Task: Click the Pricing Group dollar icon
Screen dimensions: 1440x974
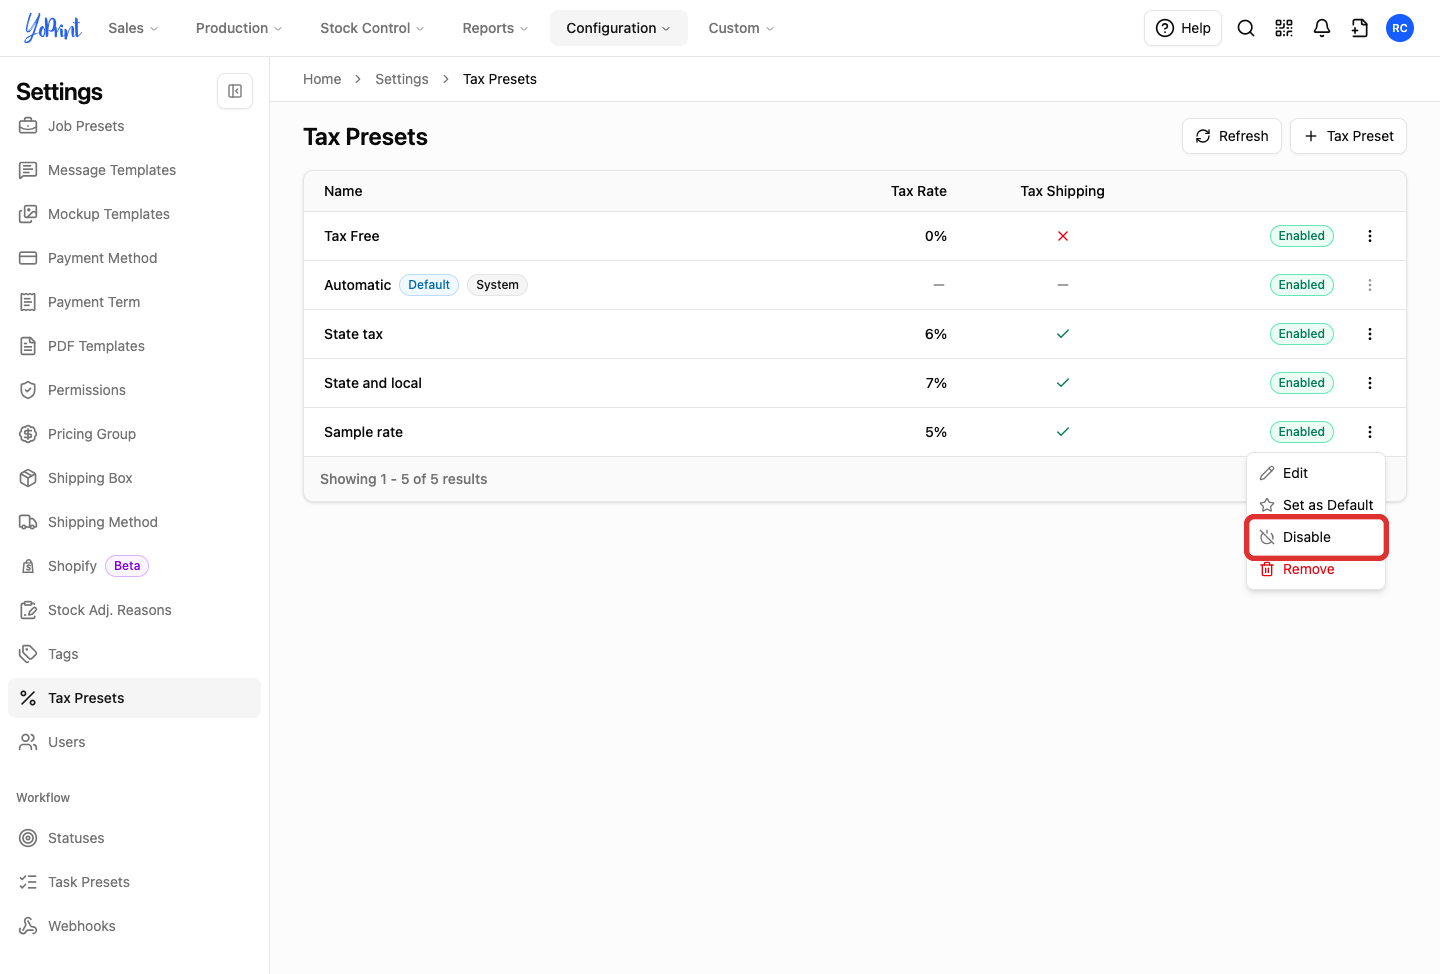Action: click(28, 434)
